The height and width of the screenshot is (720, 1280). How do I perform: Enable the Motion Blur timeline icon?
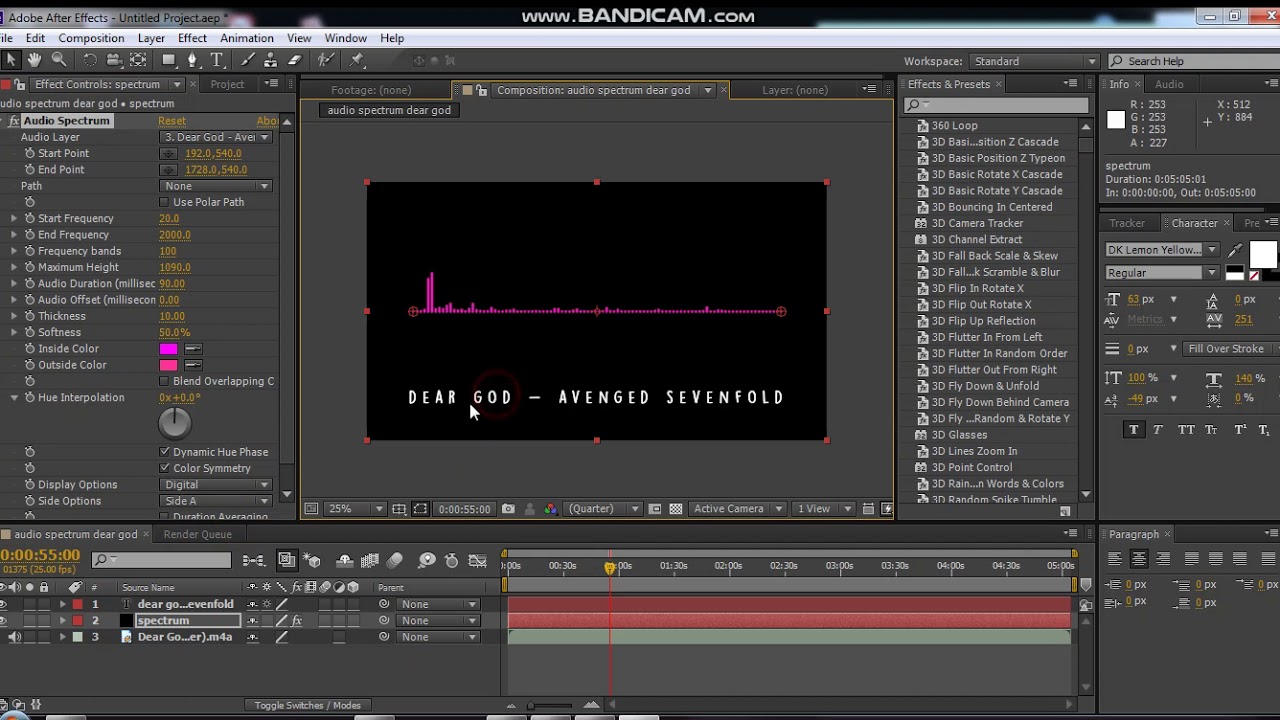pyautogui.click(x=394, y=561)
